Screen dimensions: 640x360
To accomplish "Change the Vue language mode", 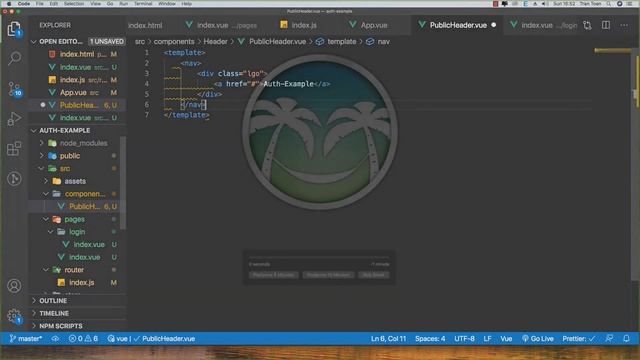I will click(x=506, y=338).
